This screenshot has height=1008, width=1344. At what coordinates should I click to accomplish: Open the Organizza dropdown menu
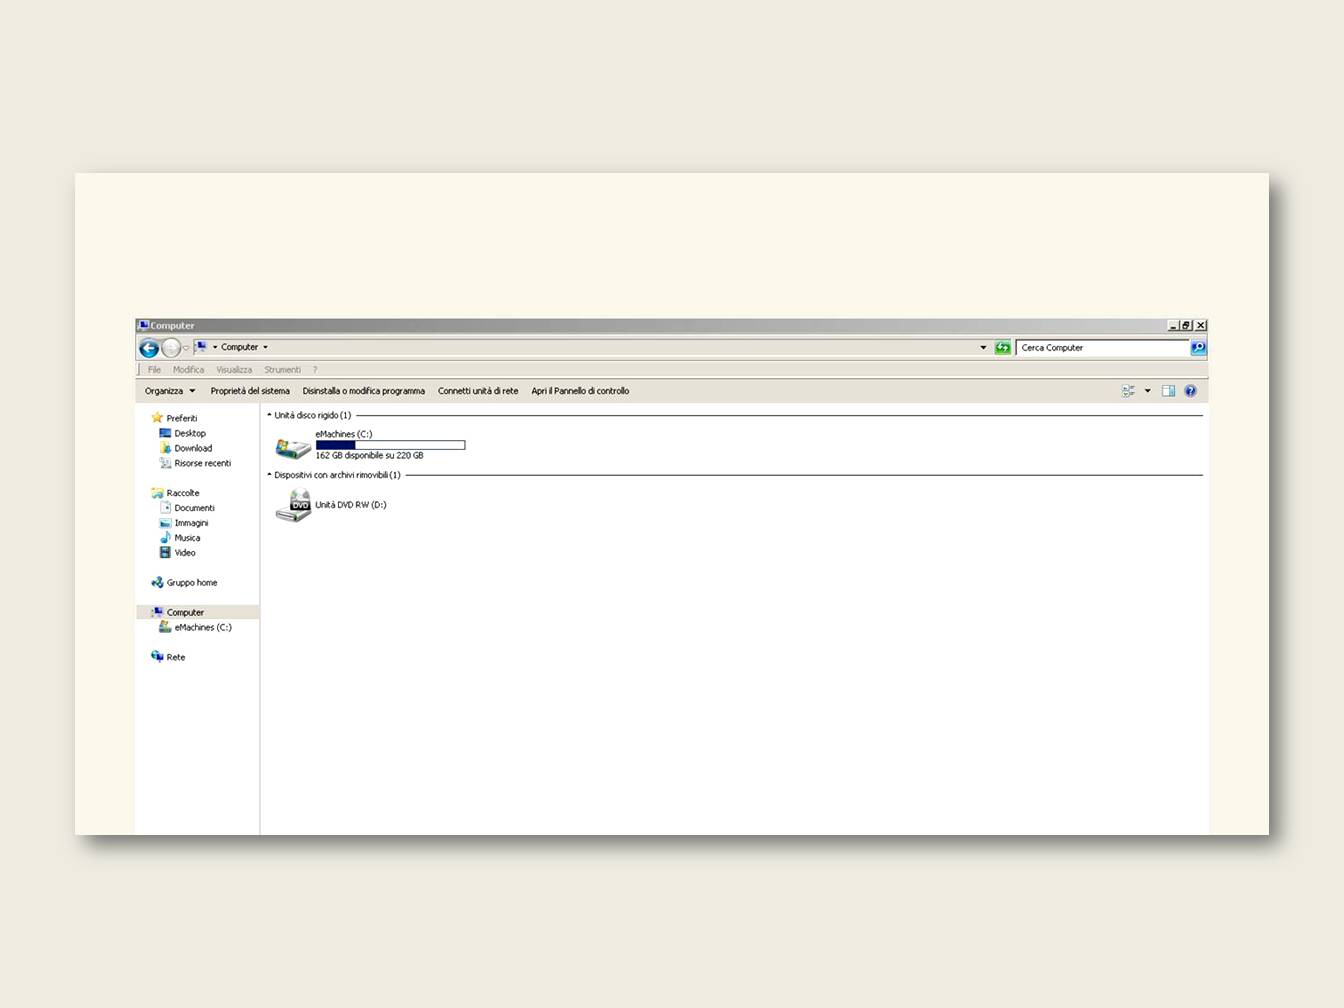click(x=169, y=391)
